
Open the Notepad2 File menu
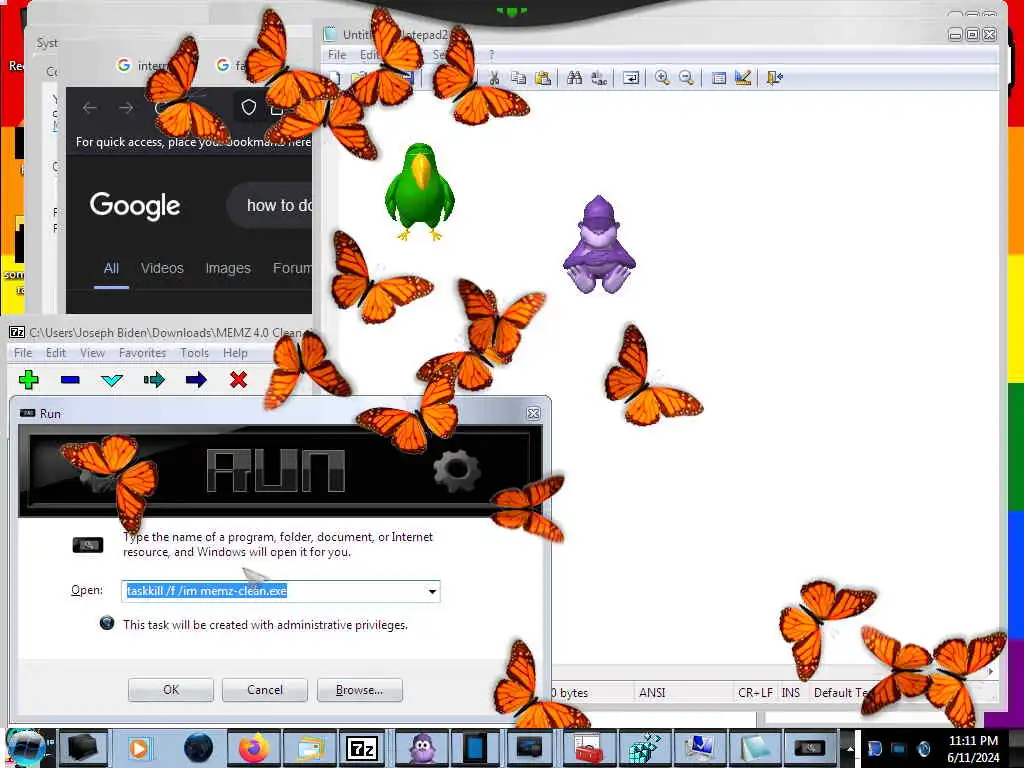tap(337, 55)
